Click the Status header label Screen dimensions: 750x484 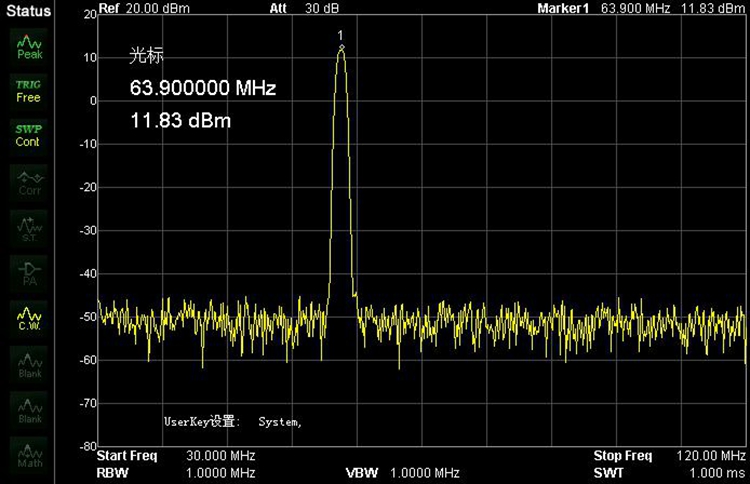29,10
